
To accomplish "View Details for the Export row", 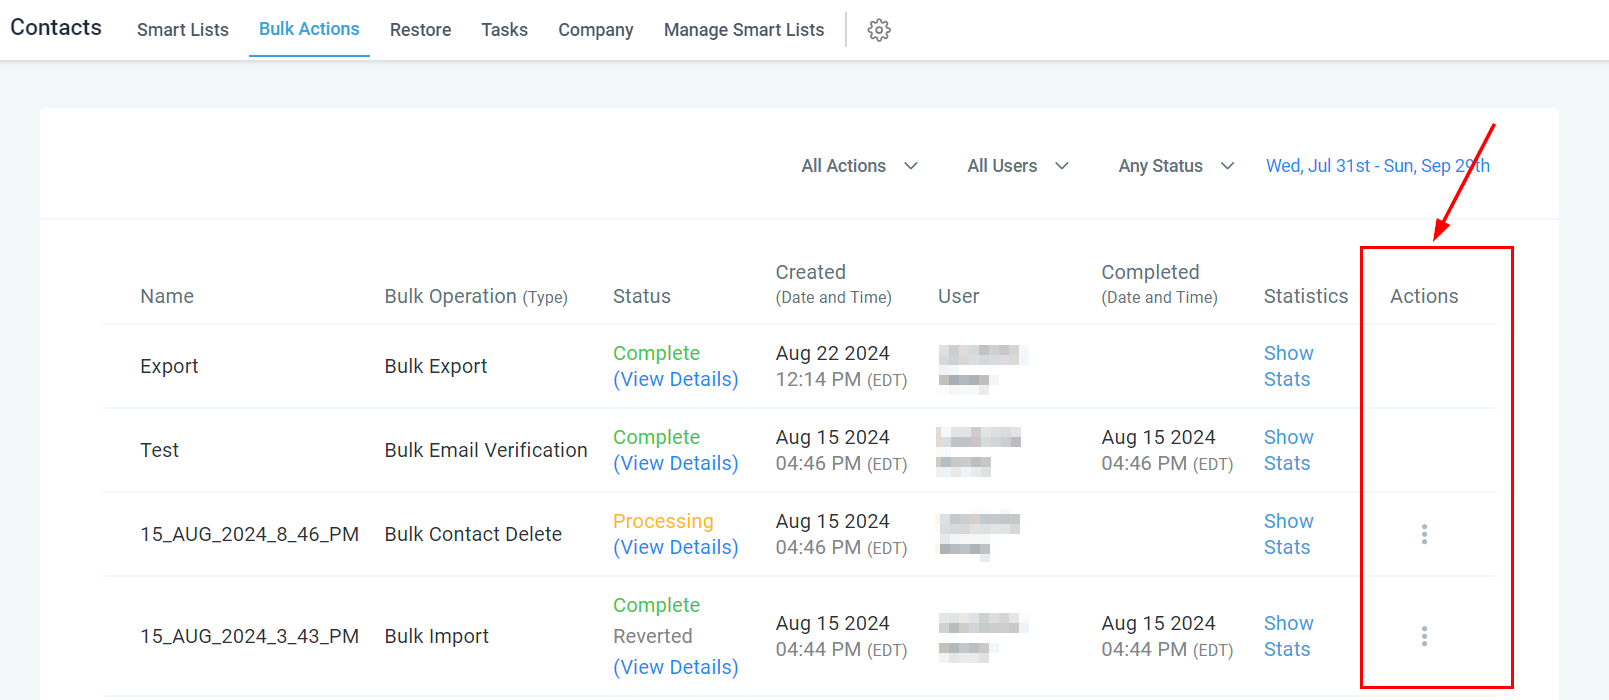I will [676, 380].
